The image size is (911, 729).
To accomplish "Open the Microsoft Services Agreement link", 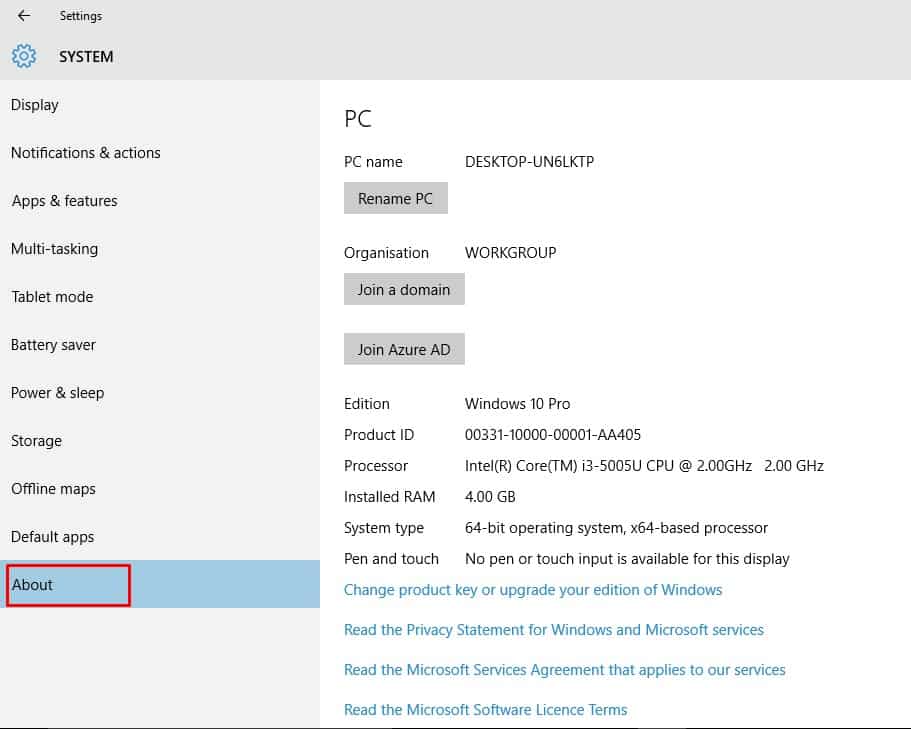I will [565, 670].
